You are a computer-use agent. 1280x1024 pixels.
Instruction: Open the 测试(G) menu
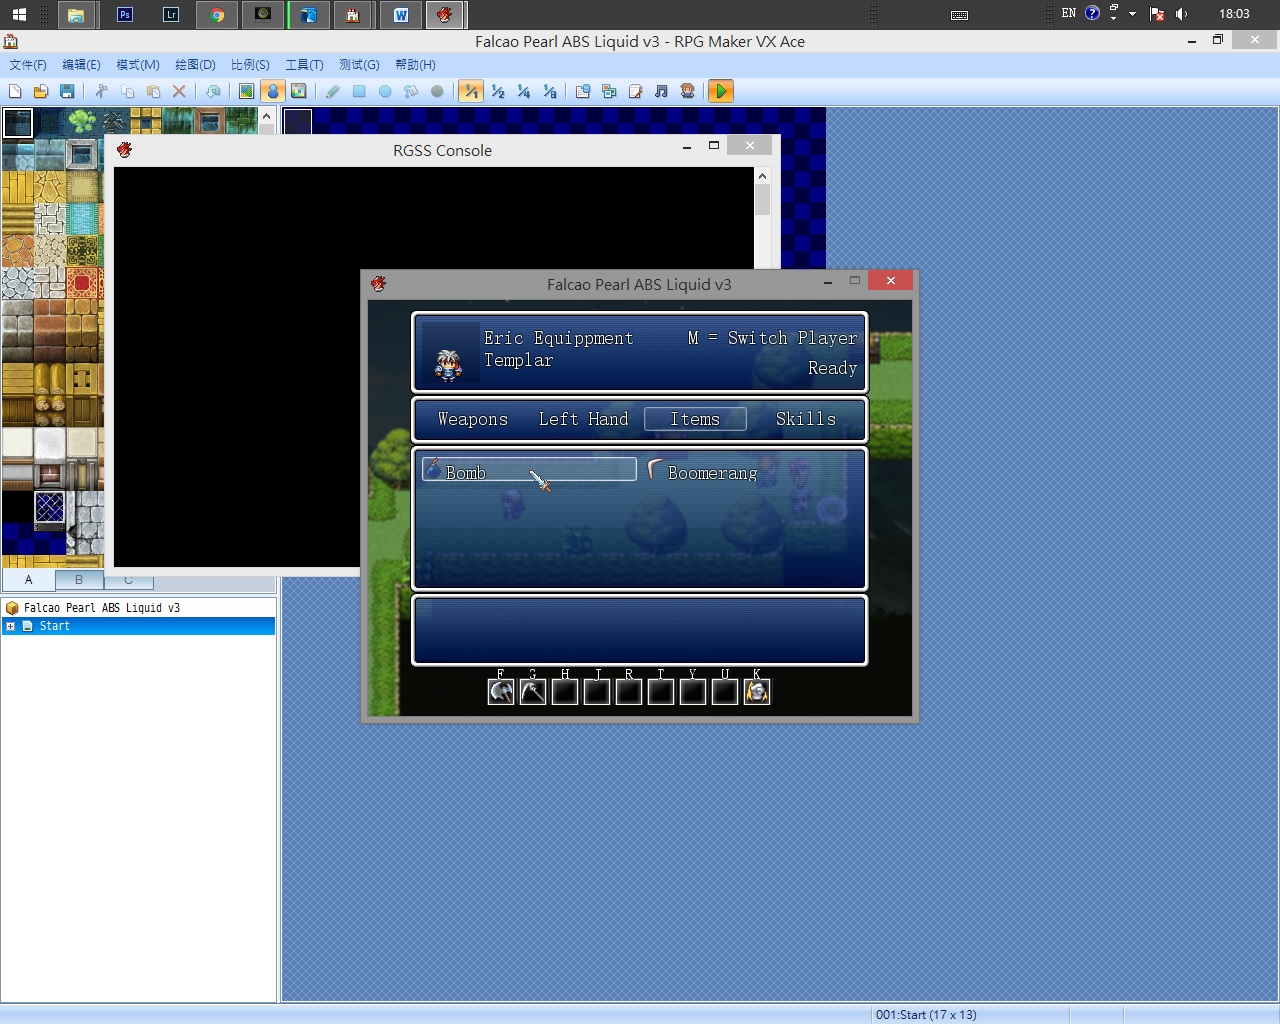pyautogui.click(x=359, y=64)
